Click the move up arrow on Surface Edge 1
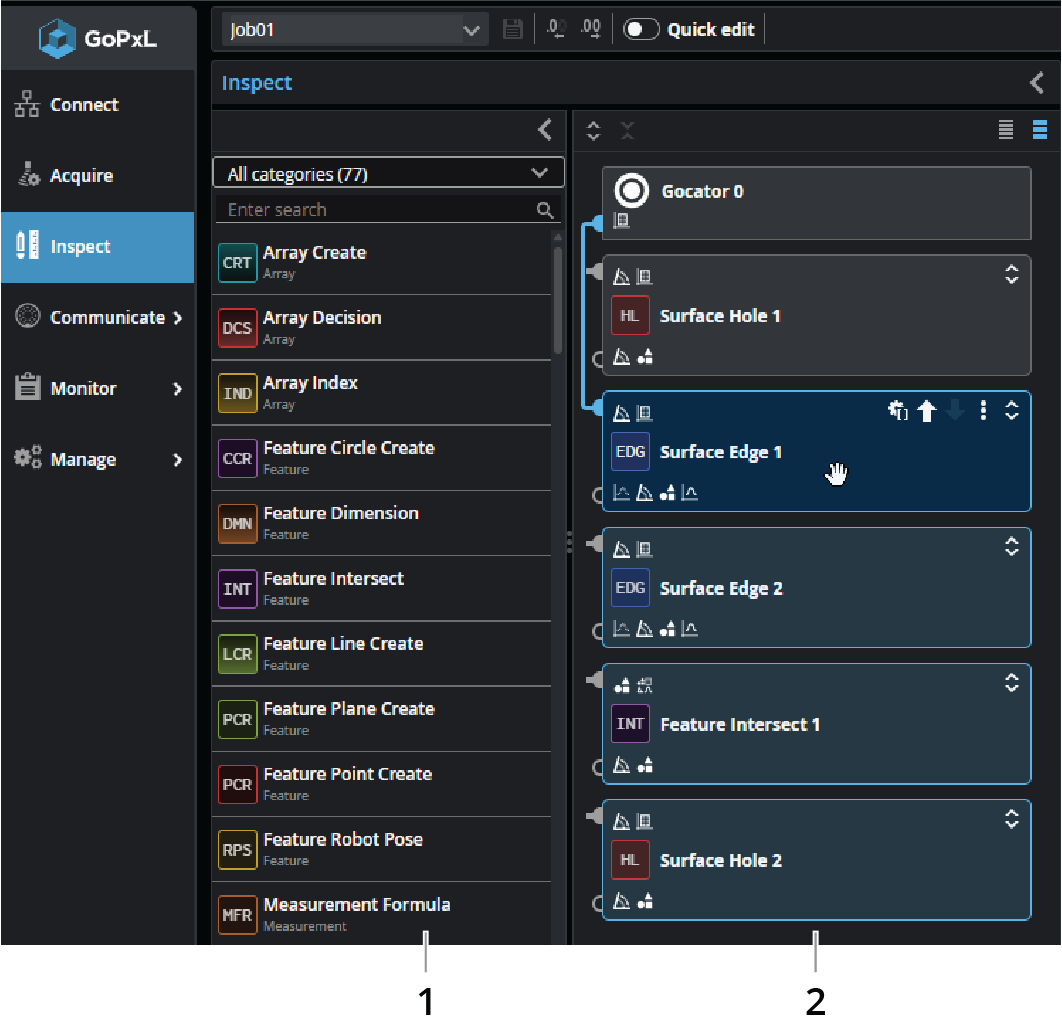This screenshot has width=1062, height=1026. [926, 411]
